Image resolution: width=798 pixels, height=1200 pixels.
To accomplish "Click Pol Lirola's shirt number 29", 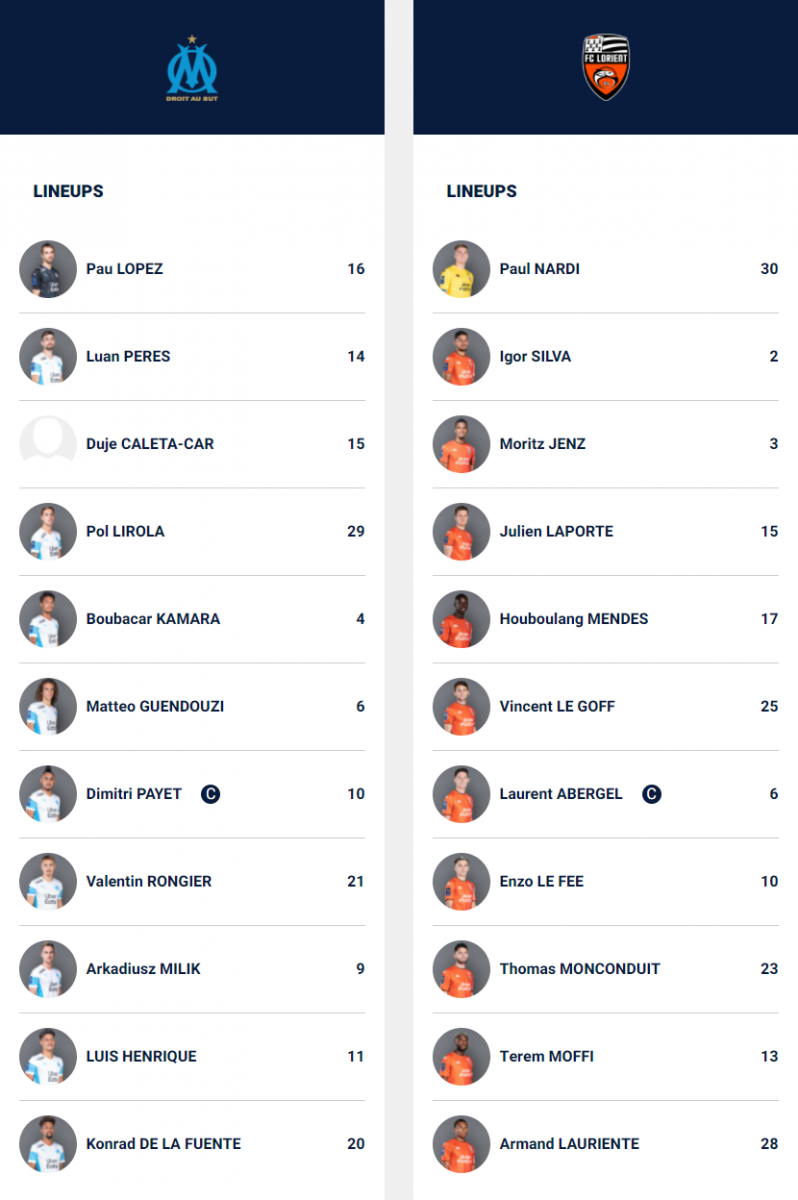I will click(355, 532).
